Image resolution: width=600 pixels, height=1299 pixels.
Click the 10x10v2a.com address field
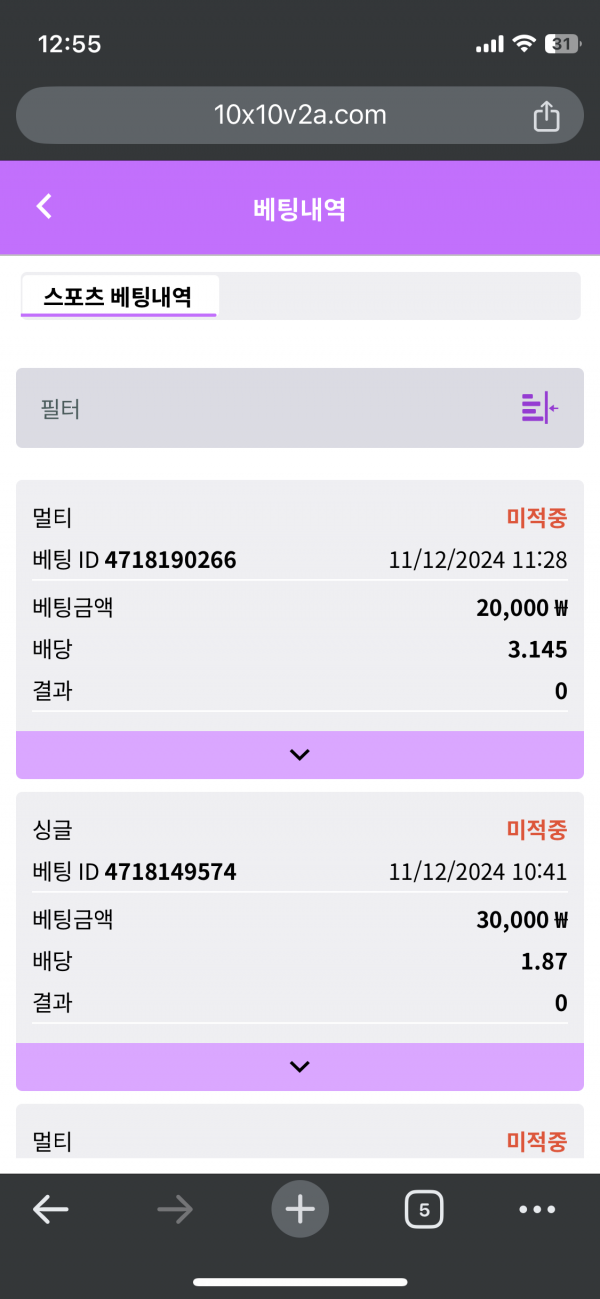coord(299,116)
